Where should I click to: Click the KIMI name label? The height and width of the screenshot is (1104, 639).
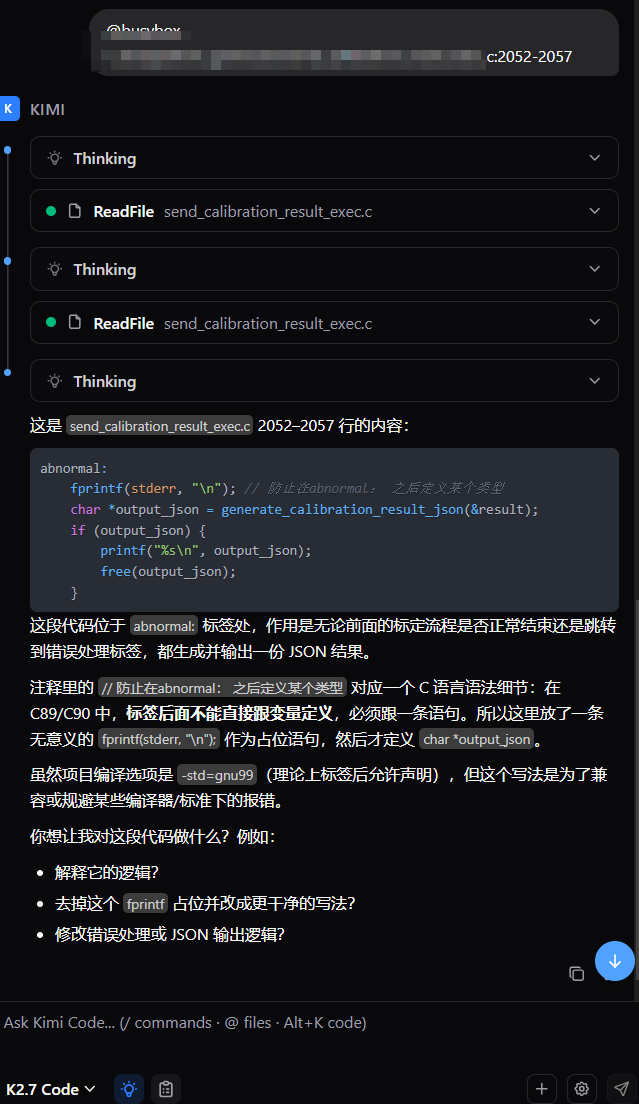click(47, 109)
